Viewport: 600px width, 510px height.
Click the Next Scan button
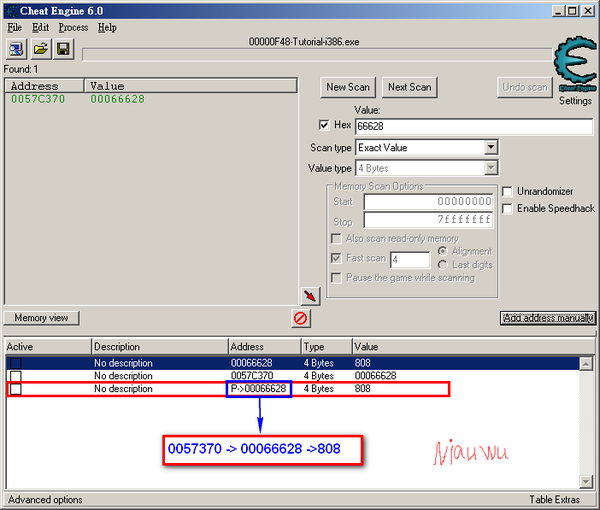tap(409, 87)
